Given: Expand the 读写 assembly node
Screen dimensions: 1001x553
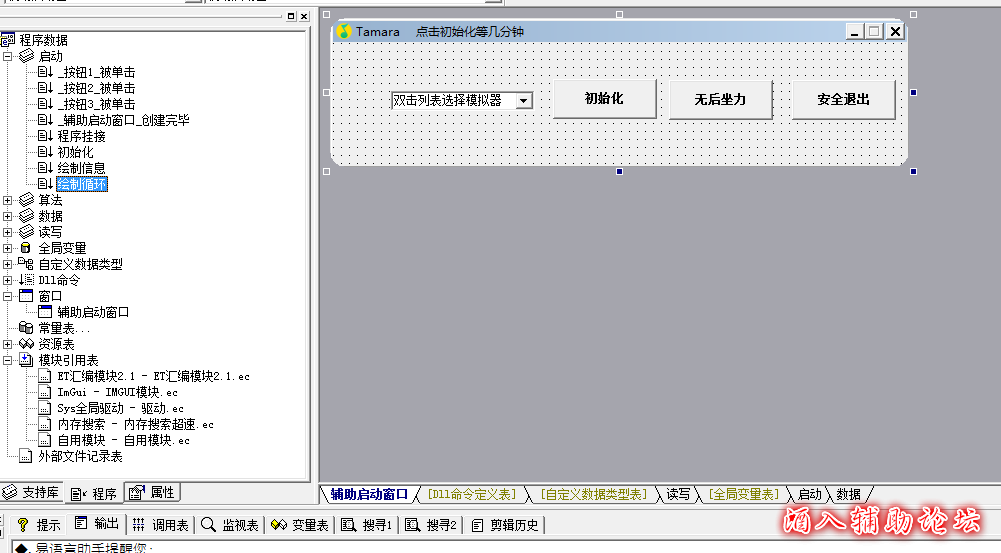Looking at the screenshot, I should pos(8,232).
